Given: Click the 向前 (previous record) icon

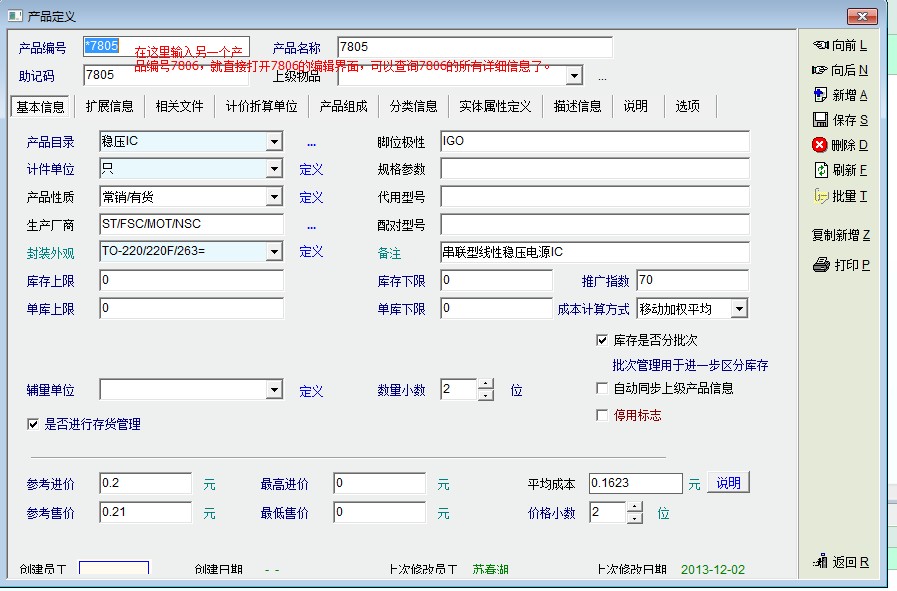Looking at the screenshot, I should [820, 45].
